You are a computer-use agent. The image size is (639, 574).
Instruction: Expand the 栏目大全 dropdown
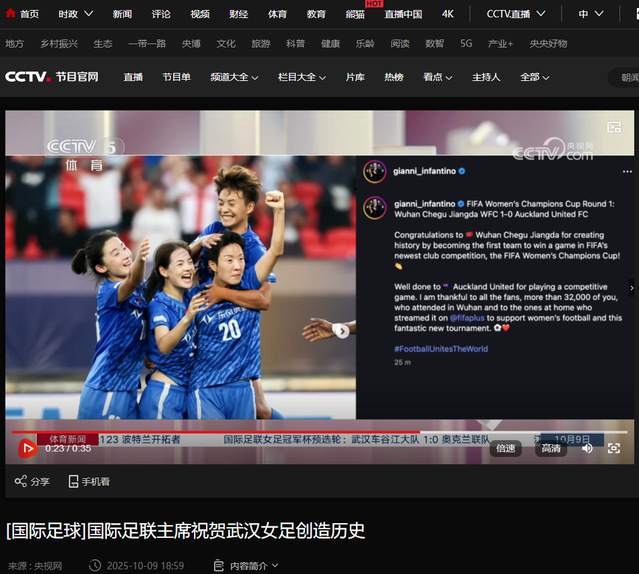click(302, 77)
